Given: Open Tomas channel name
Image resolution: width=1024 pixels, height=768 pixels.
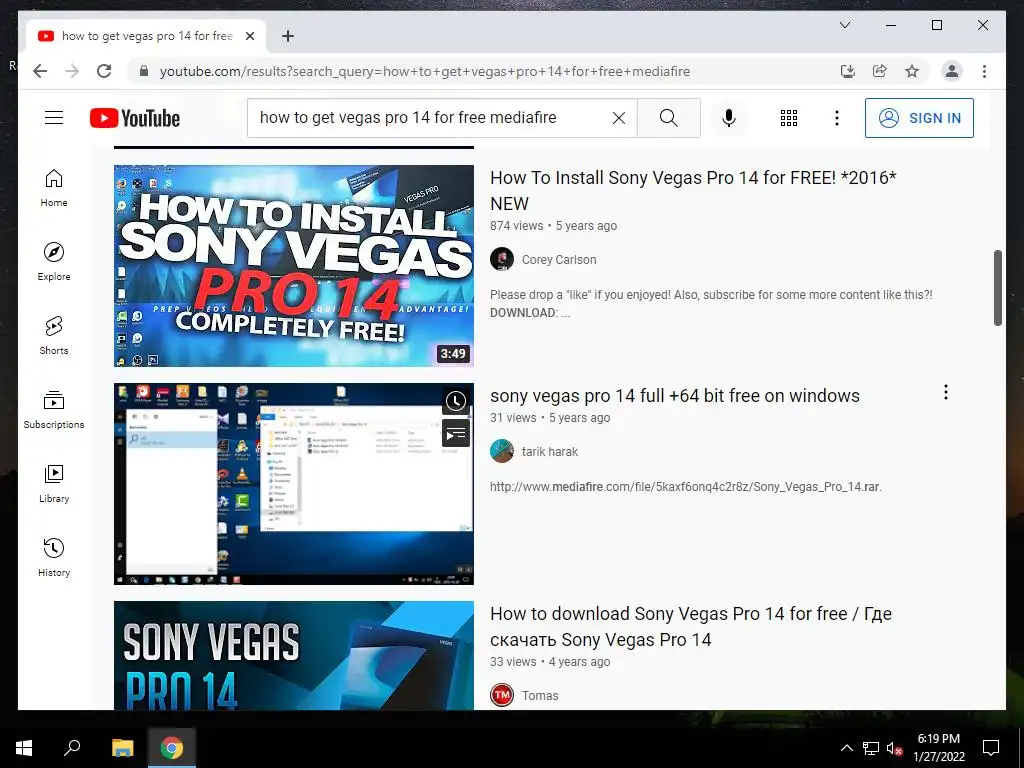Looking at the screenshot, I should [540, 696].
